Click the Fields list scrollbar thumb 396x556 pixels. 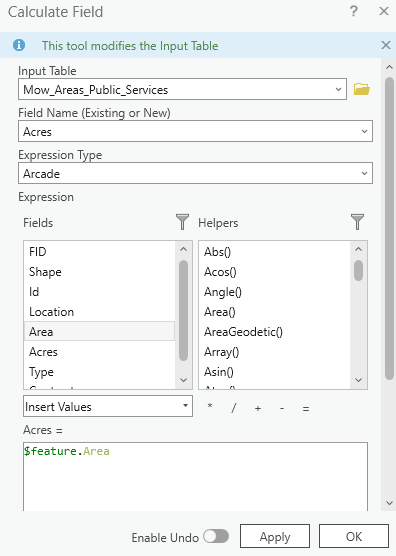[183, 311]
